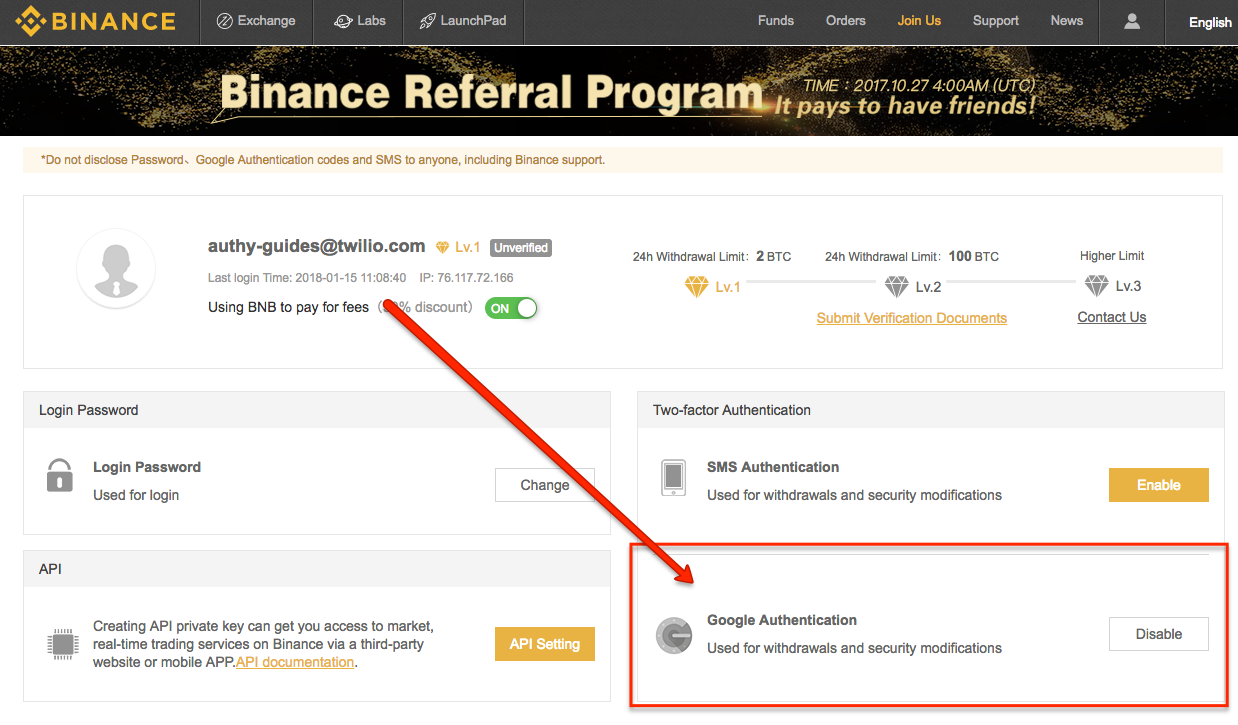Open the Funds menu
This screenshot has height=725, width=1238.
pos(775,20)
